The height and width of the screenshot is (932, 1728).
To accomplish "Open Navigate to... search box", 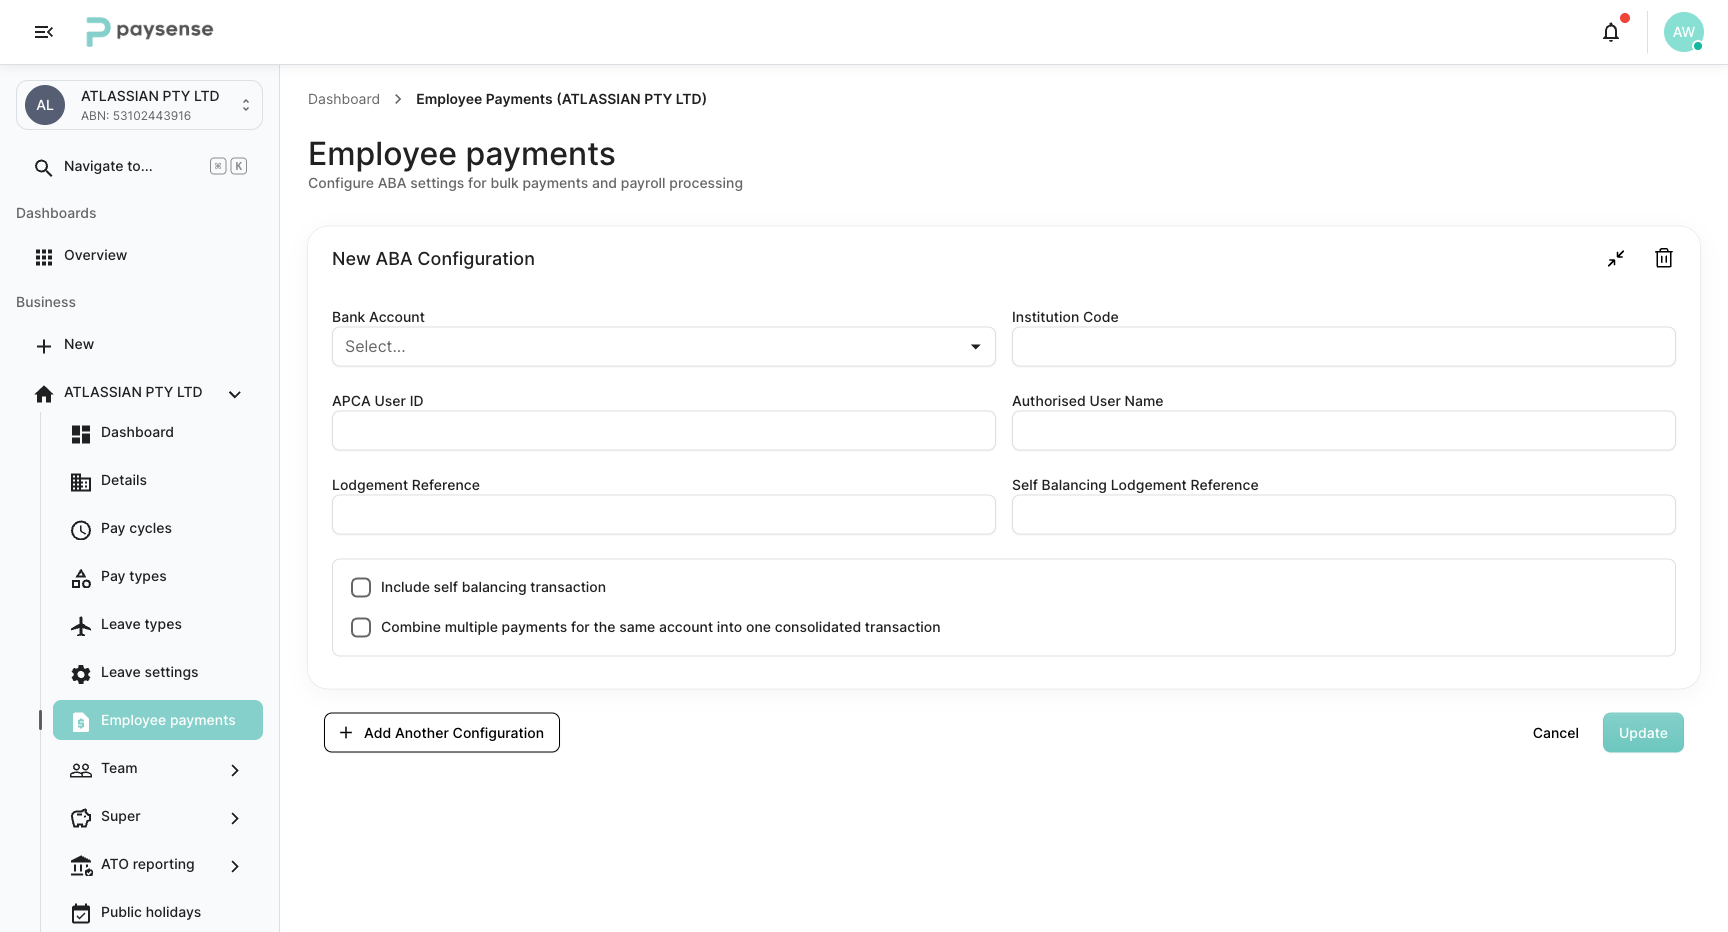I will [x=140, y=167].
